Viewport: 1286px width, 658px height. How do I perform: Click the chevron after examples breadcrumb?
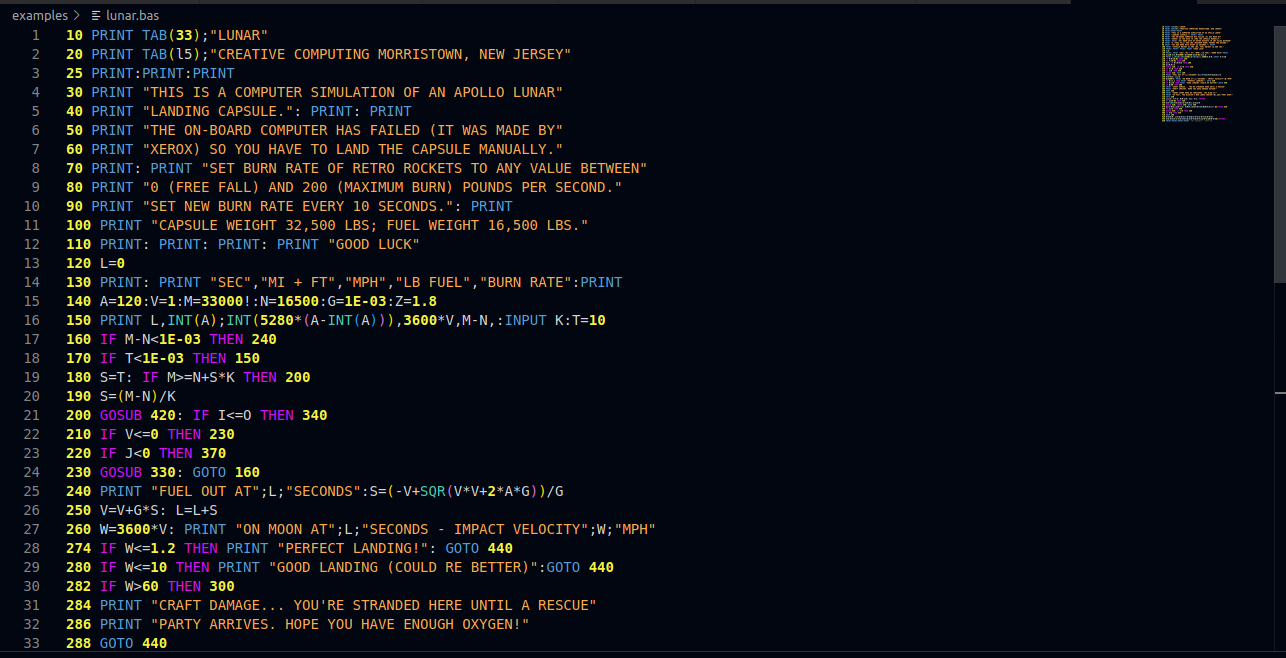pyautogui.click(x=77, y=16)
